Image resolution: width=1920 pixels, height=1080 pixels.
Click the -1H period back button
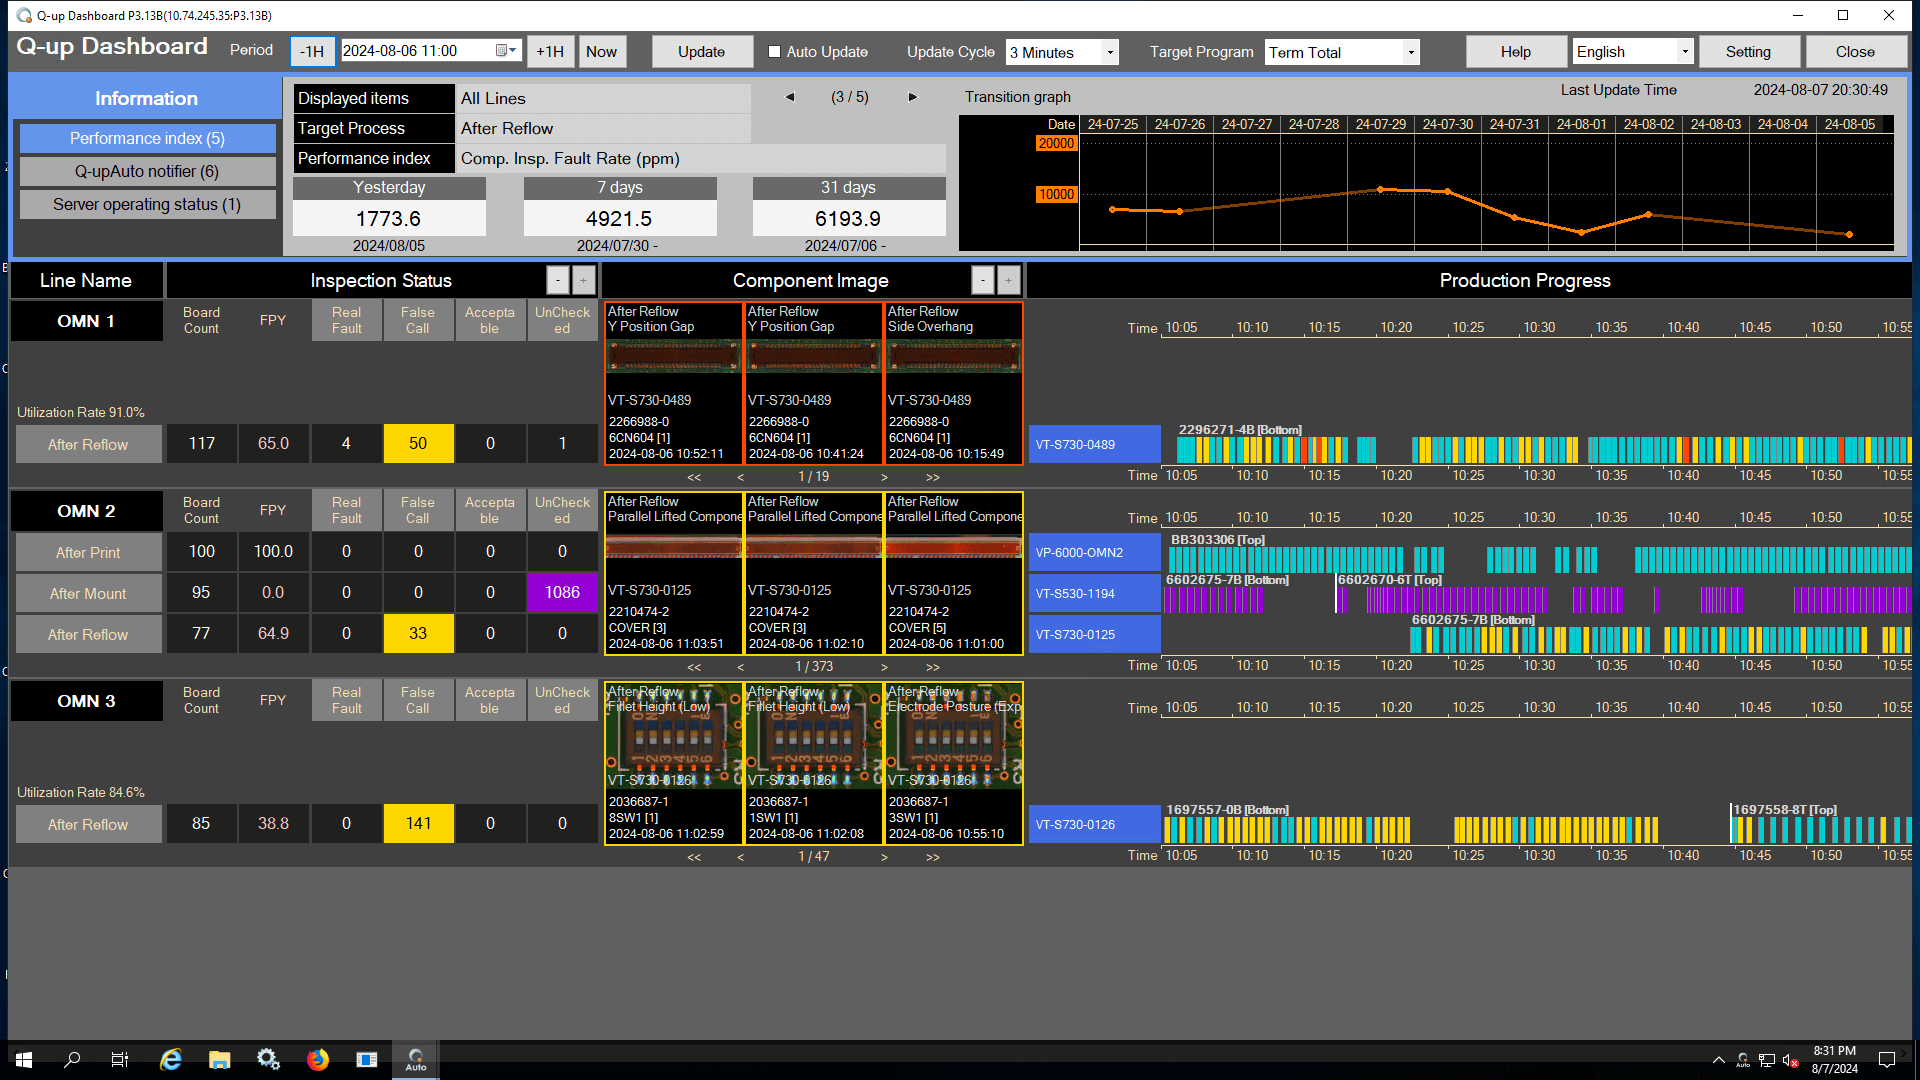point(312,52)
